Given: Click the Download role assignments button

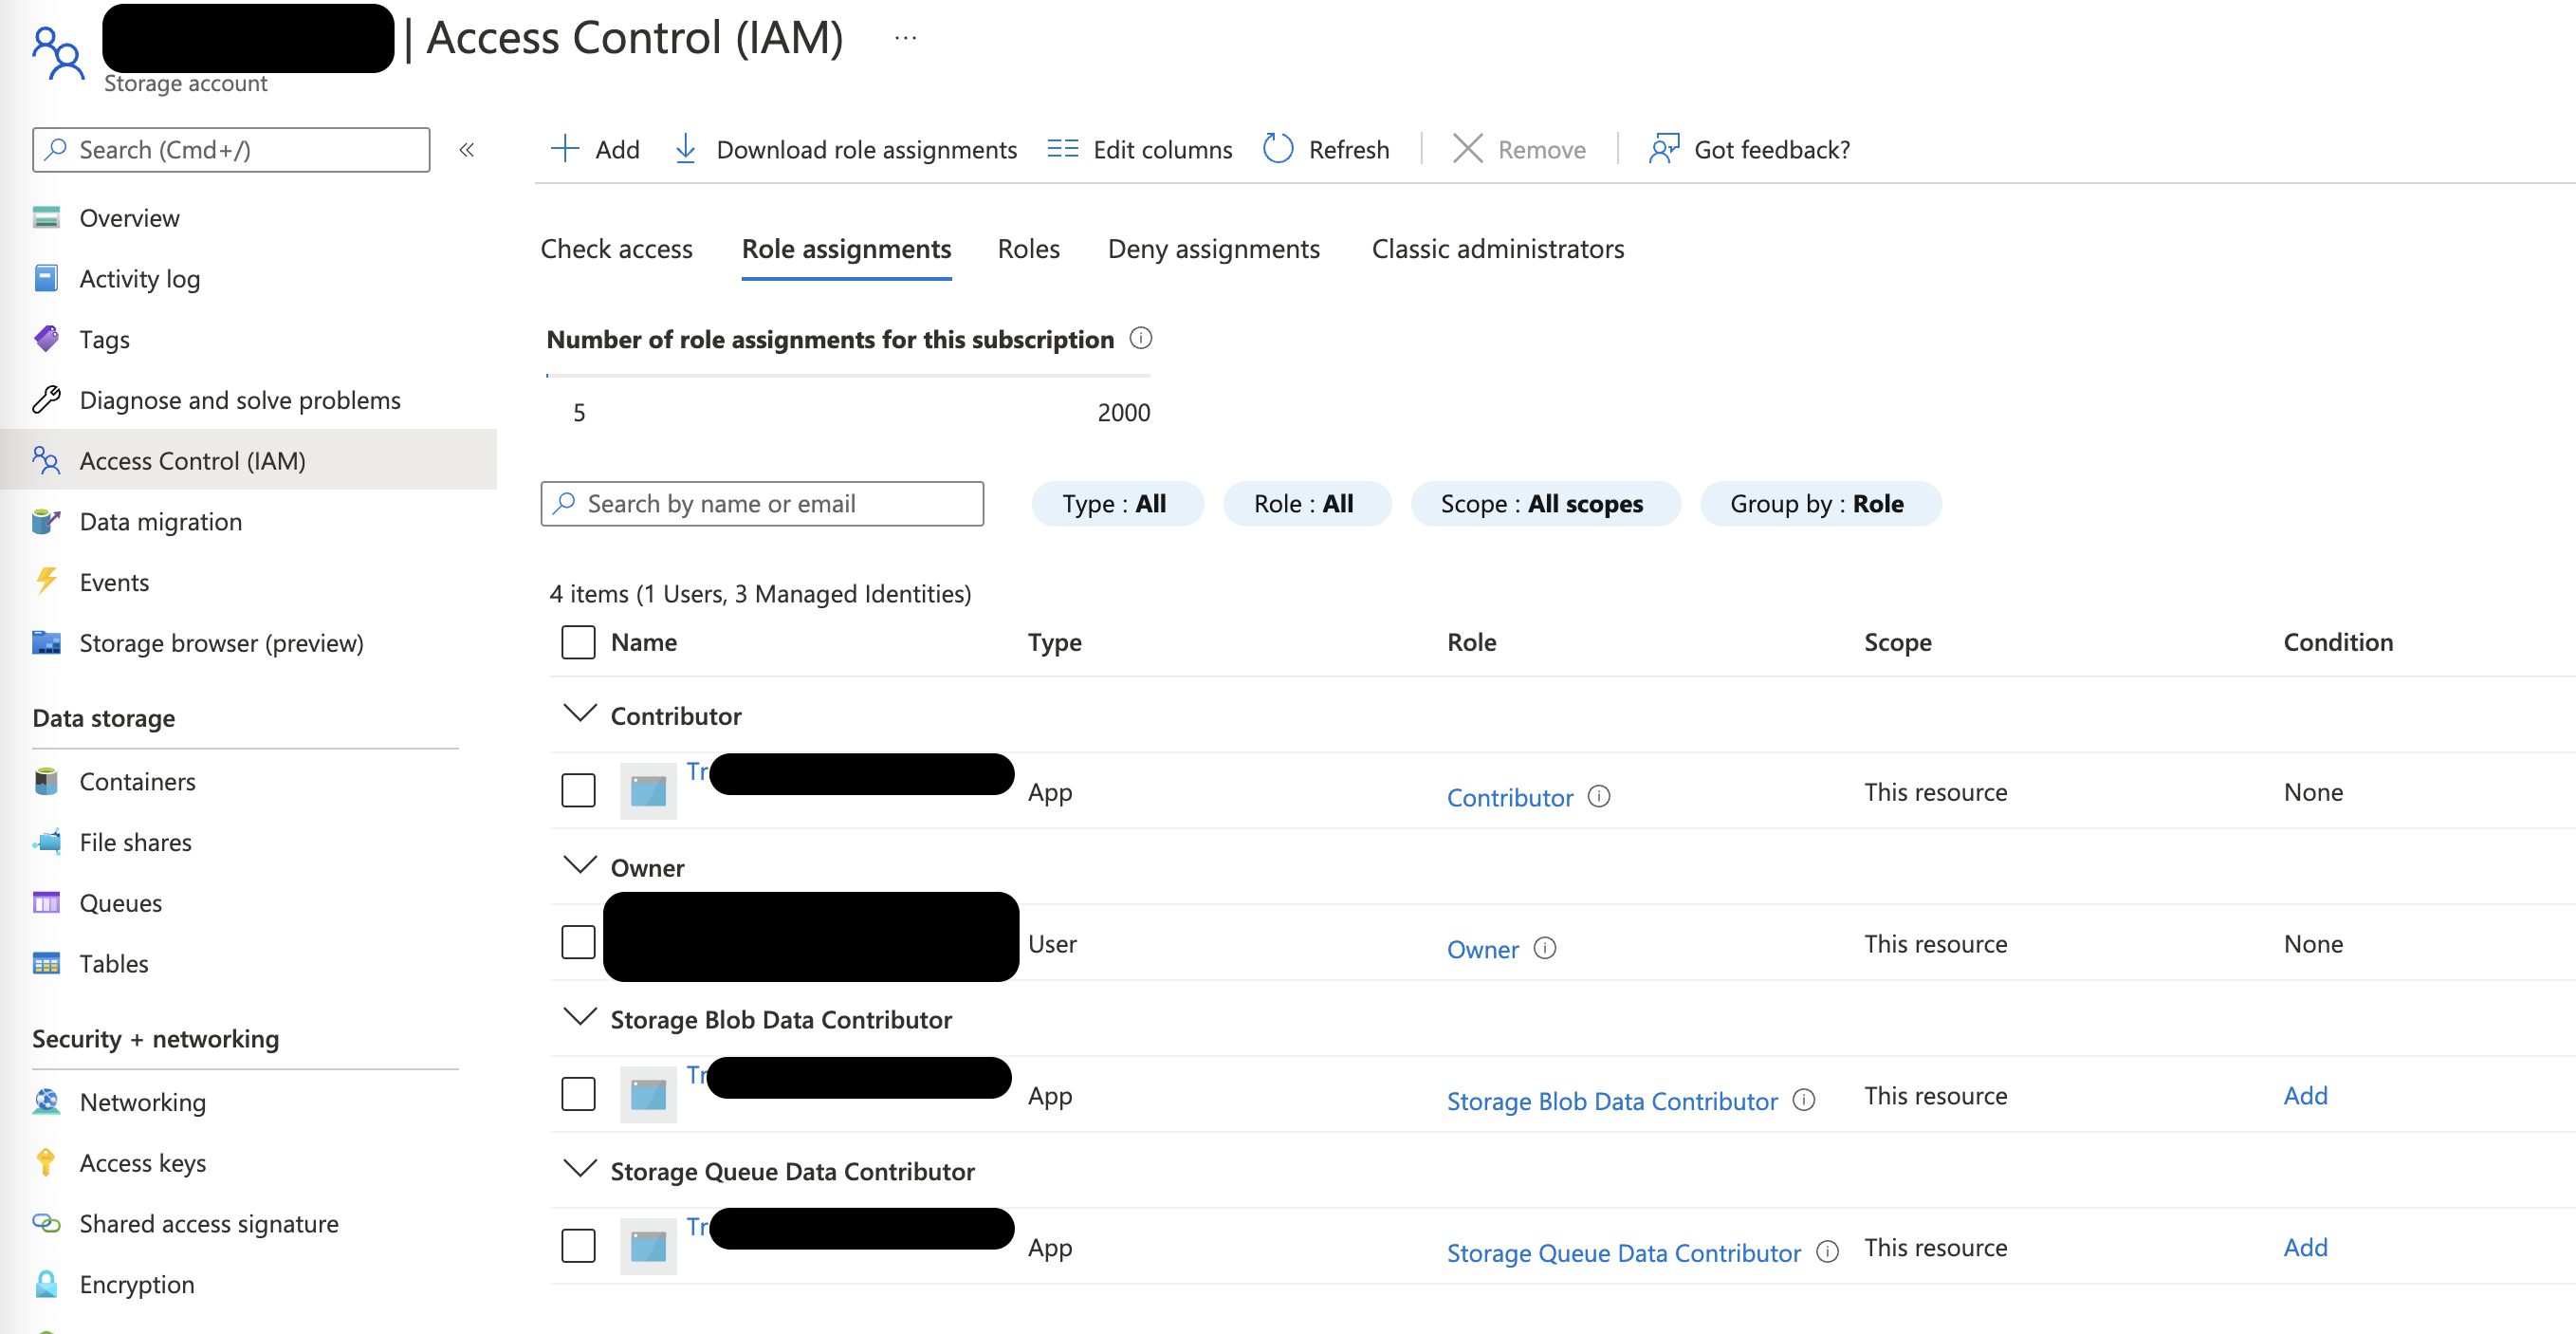Looking at the screenshot, I should click(x=845, y=149).
